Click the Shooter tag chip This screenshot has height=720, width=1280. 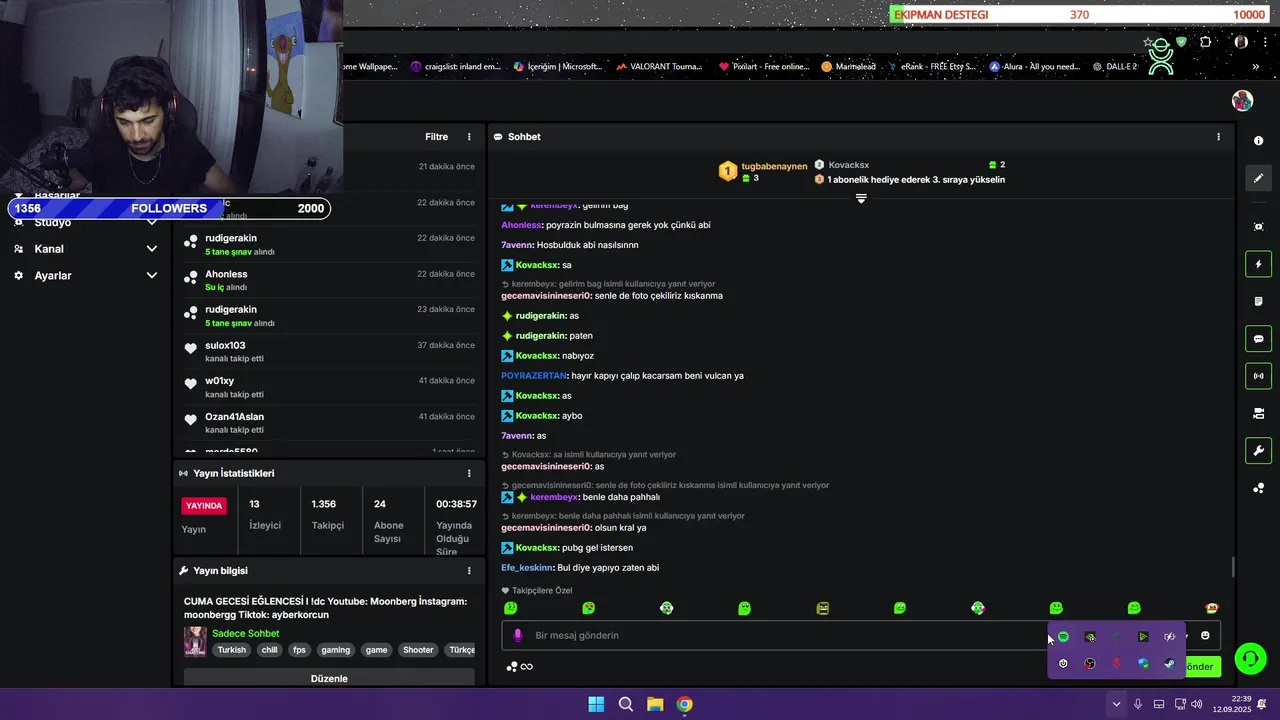418,650
